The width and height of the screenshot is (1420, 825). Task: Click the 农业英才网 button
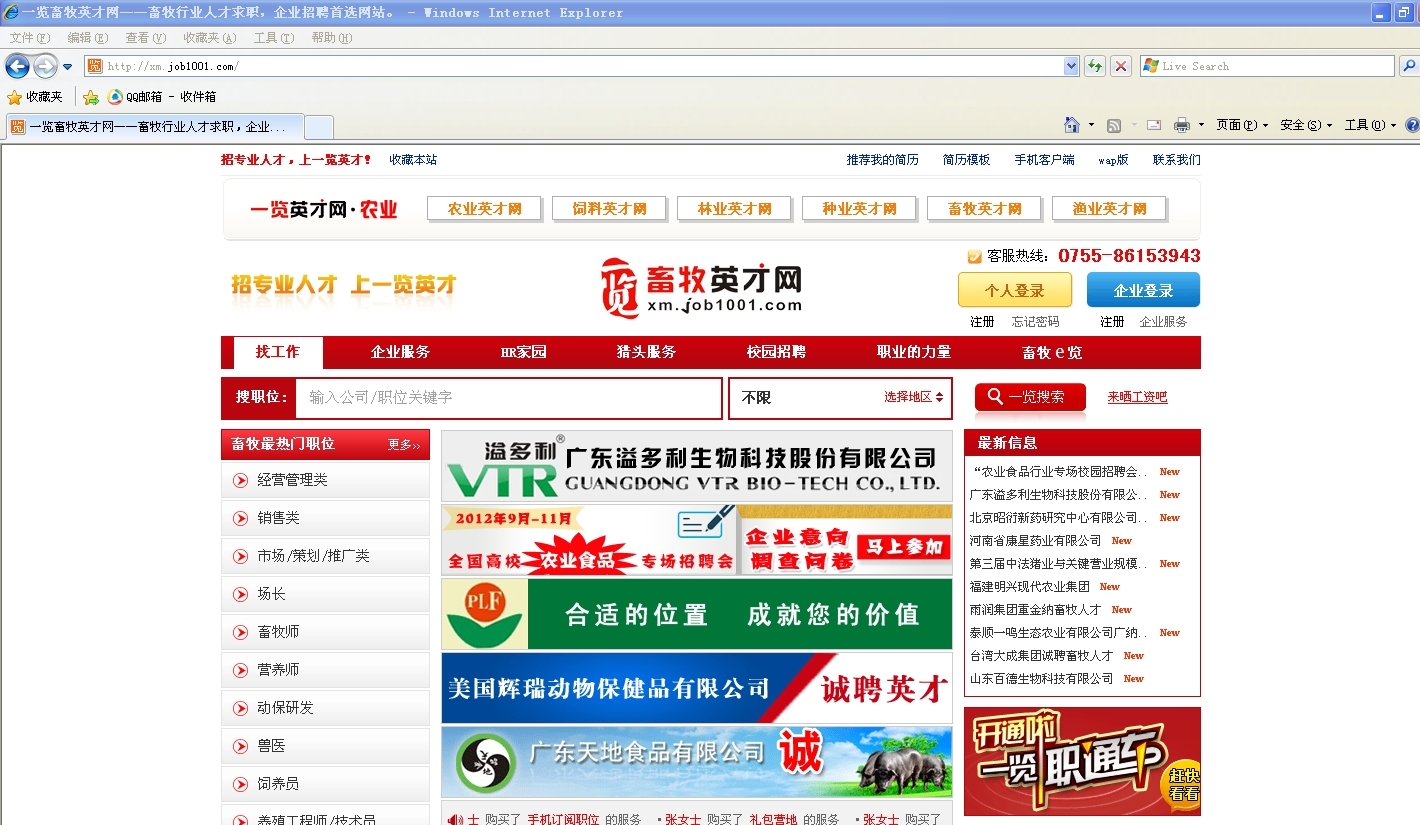coord(485,209)
